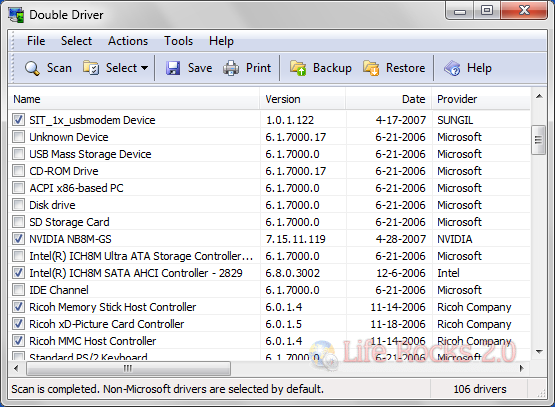The width and height of the screenshot is (555, 407).
Task: Uncheck the SIT_1x_usbmodem Device checkbox
Action: point(18,120)
